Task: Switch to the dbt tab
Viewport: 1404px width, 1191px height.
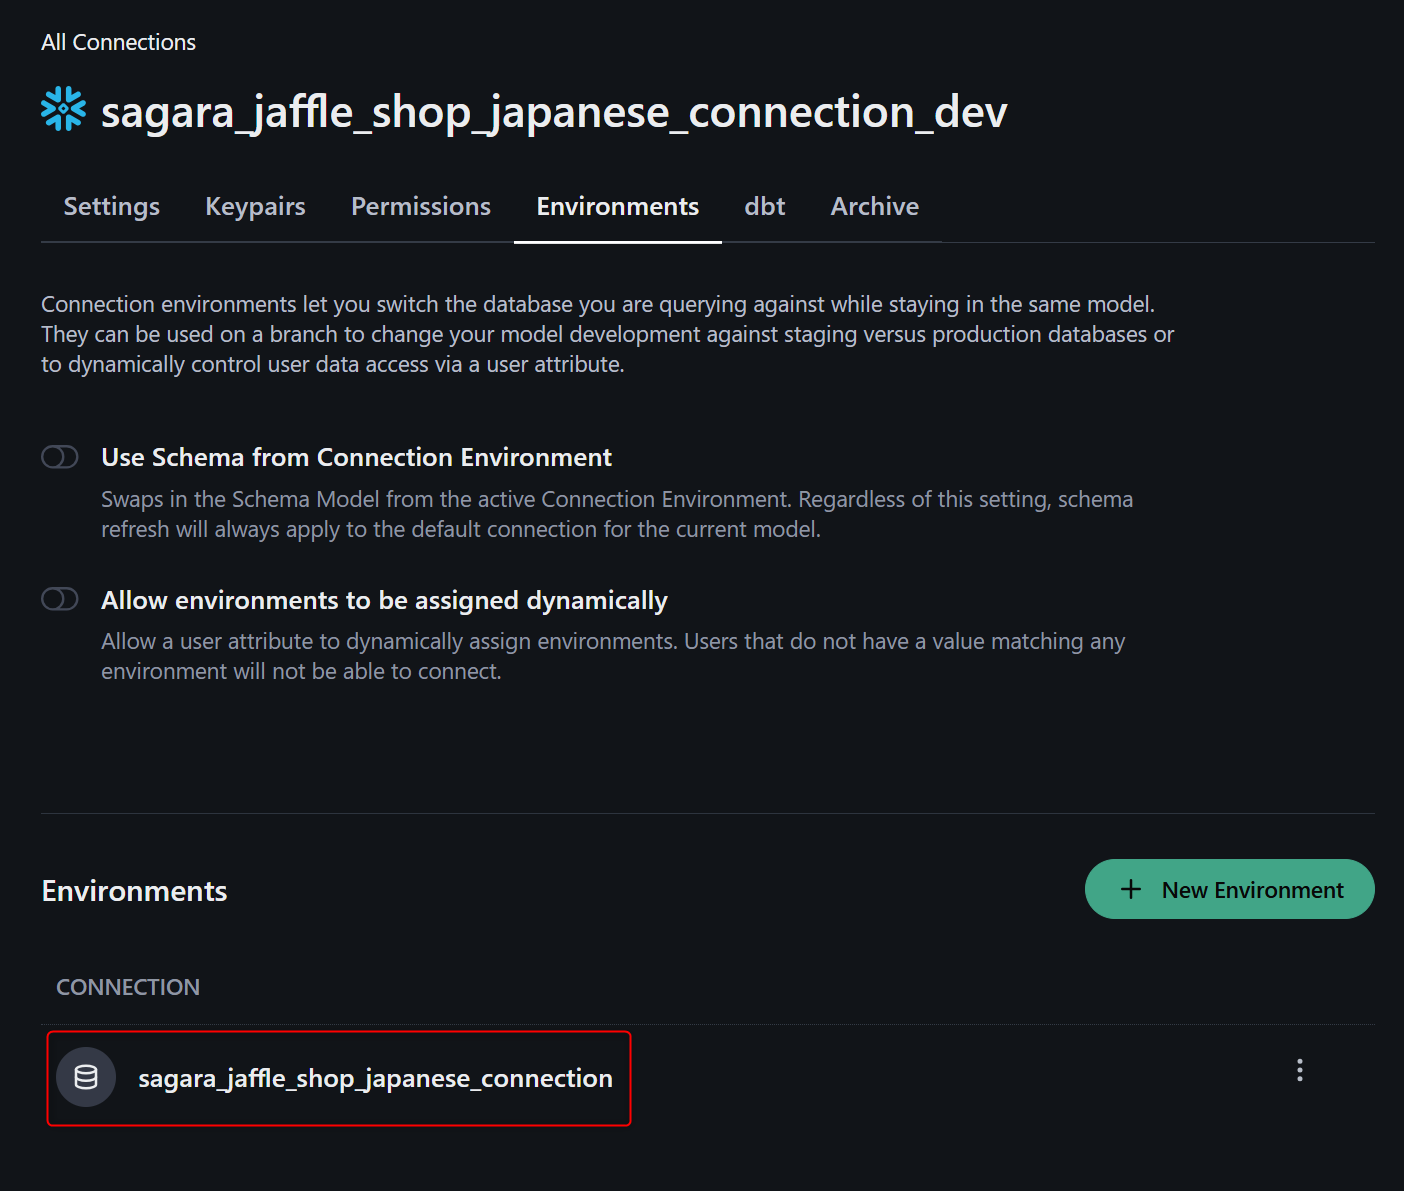Action: pyautogui.click(x=764, y=206)
